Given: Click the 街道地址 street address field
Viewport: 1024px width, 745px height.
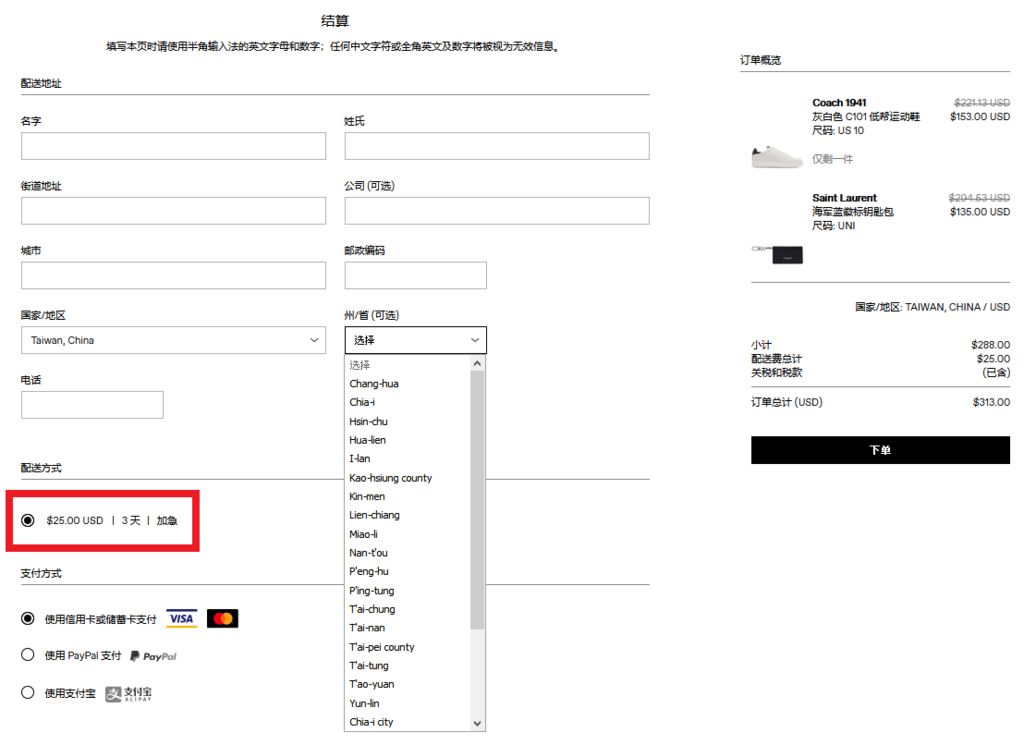Looking at the screenshot, I should coord(173,211).
